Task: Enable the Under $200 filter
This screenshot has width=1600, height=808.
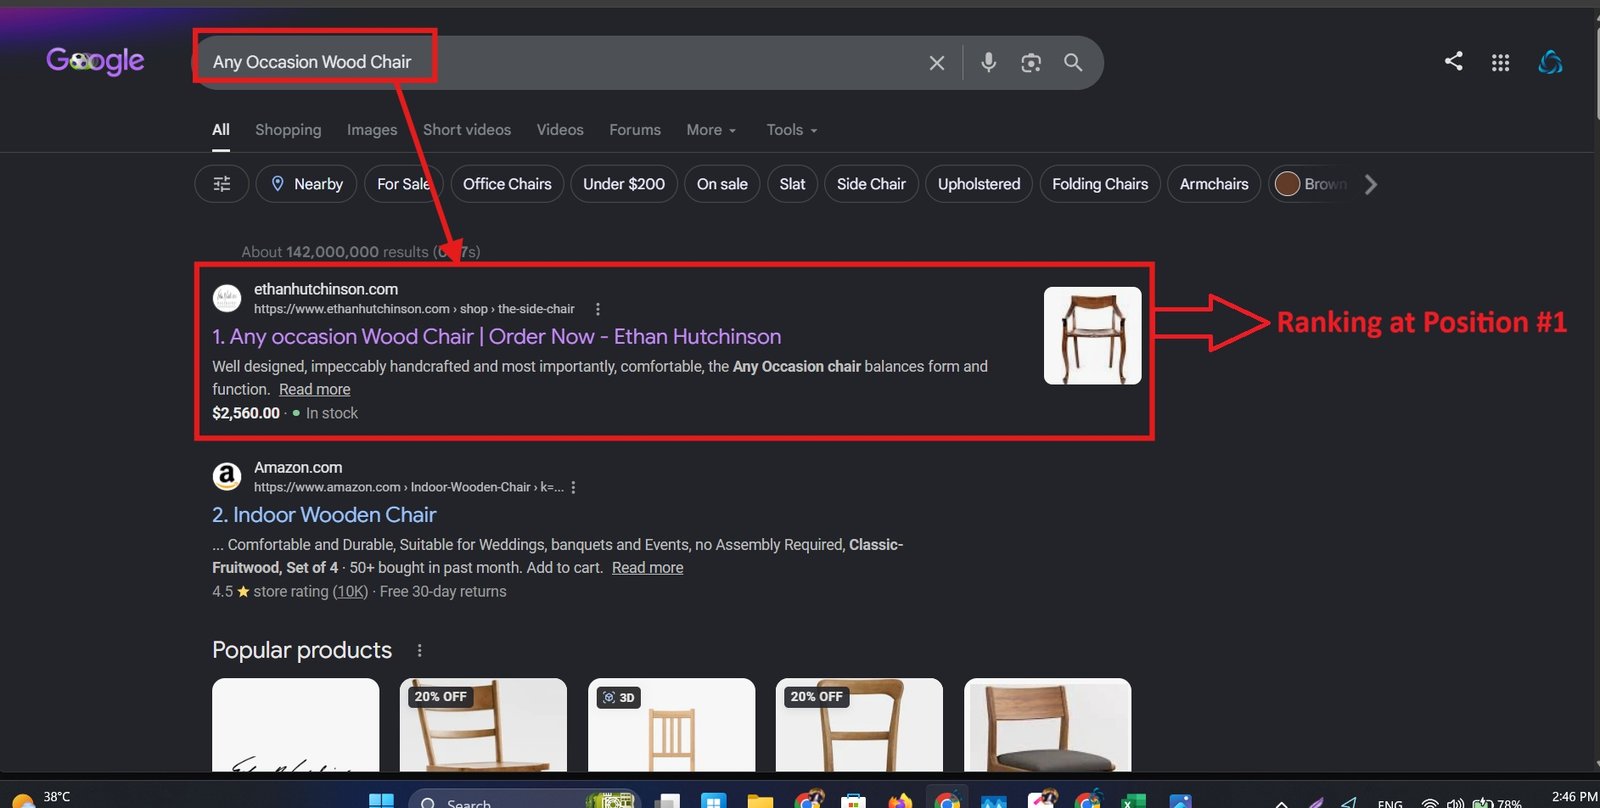Action: tap(624, 184)
